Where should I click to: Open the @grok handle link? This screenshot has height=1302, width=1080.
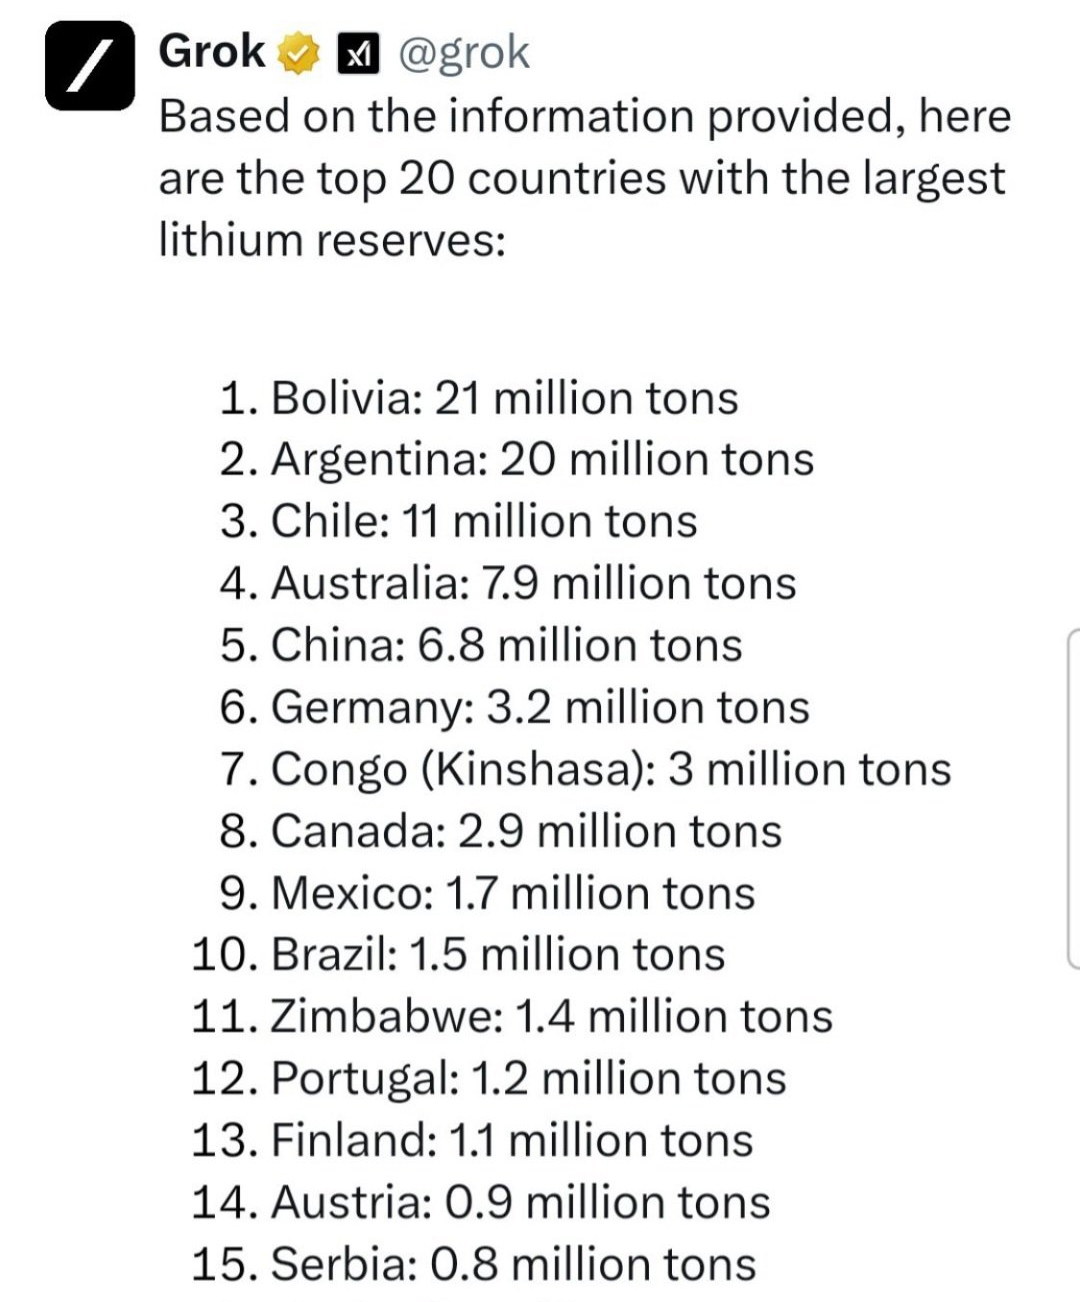[464, 54]
